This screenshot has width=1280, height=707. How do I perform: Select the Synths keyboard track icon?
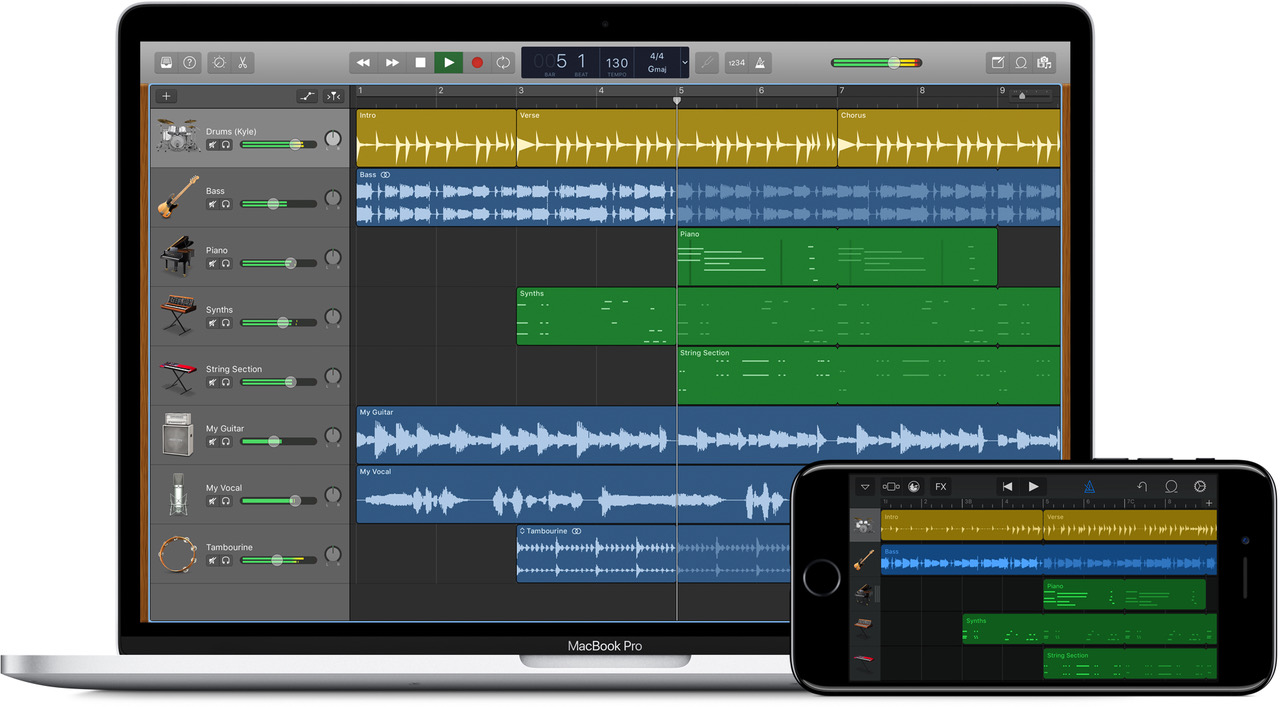178,314
